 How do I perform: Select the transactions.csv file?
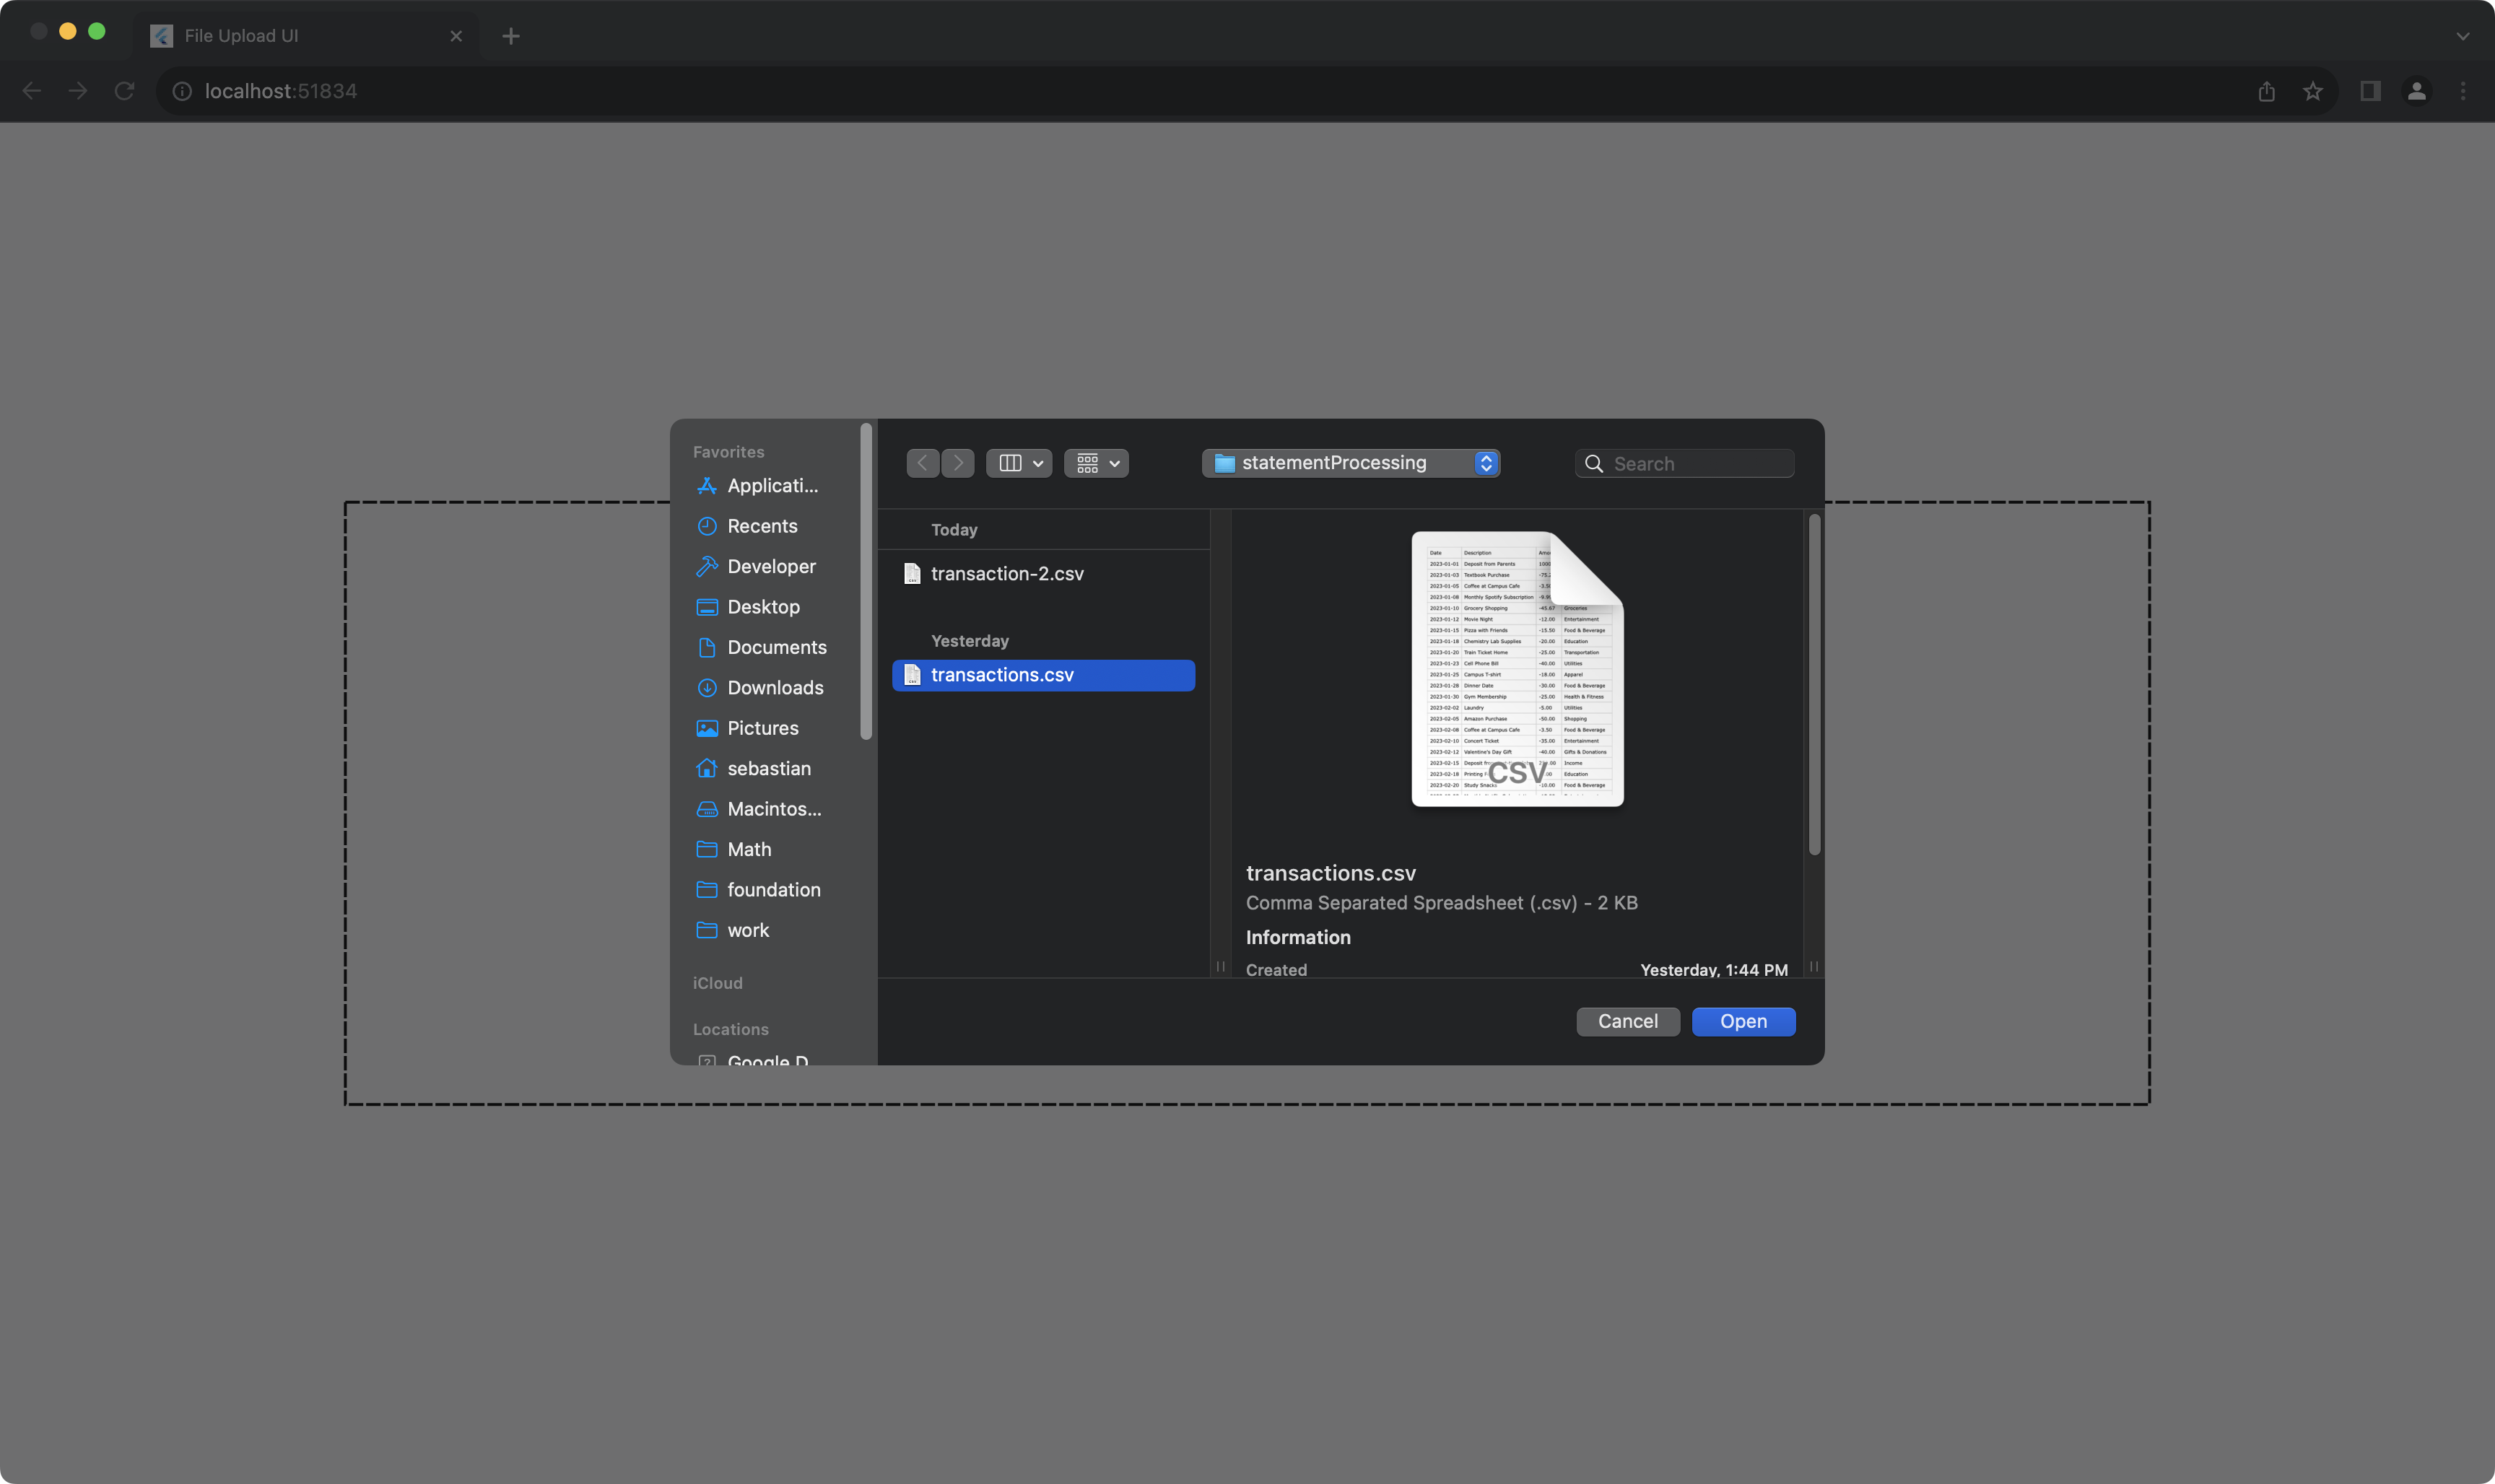click(1002, 675)
